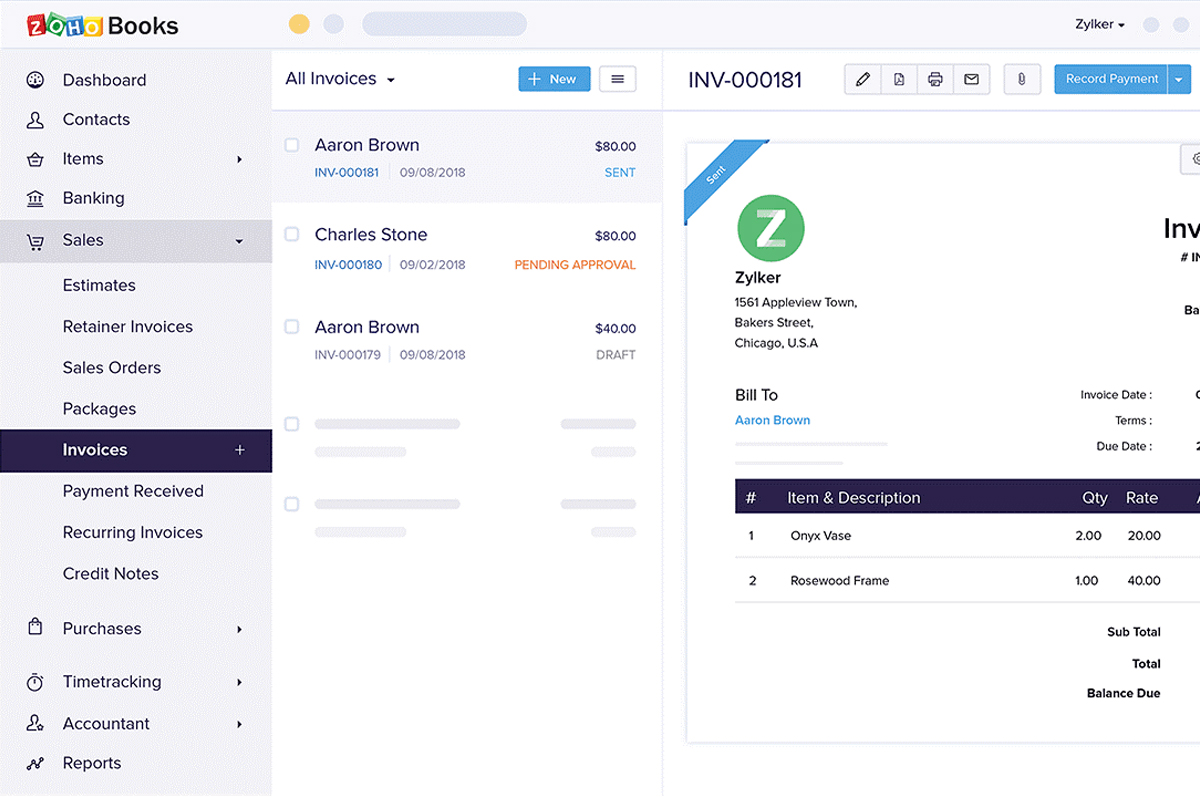This screenshot has height=797, width=1200.
Task: Attach a file using the paperclip icon
Action: tap(1021, 79)
